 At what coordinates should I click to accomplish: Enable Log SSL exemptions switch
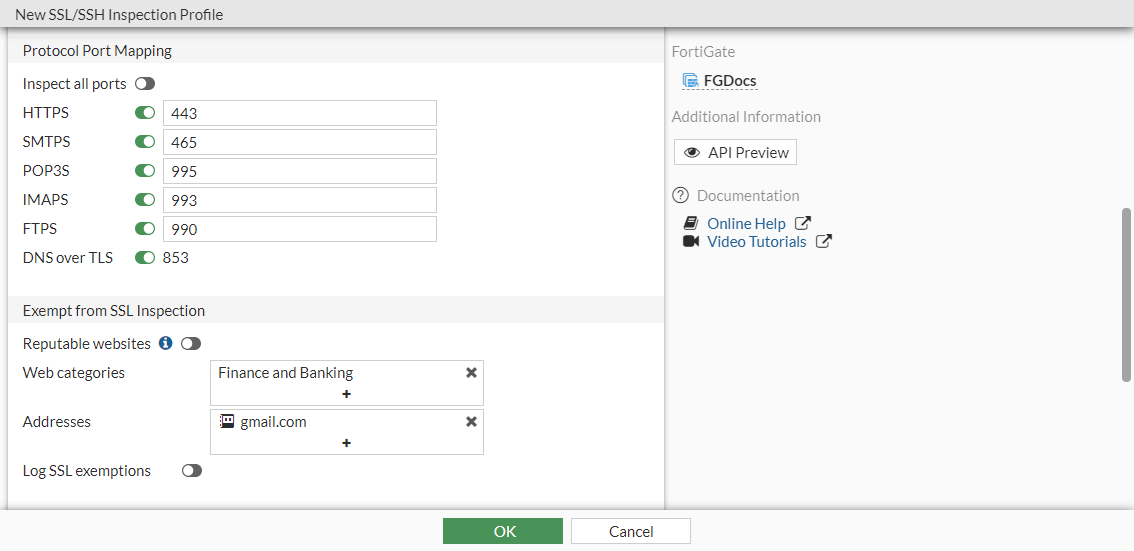tap(192, 471)
